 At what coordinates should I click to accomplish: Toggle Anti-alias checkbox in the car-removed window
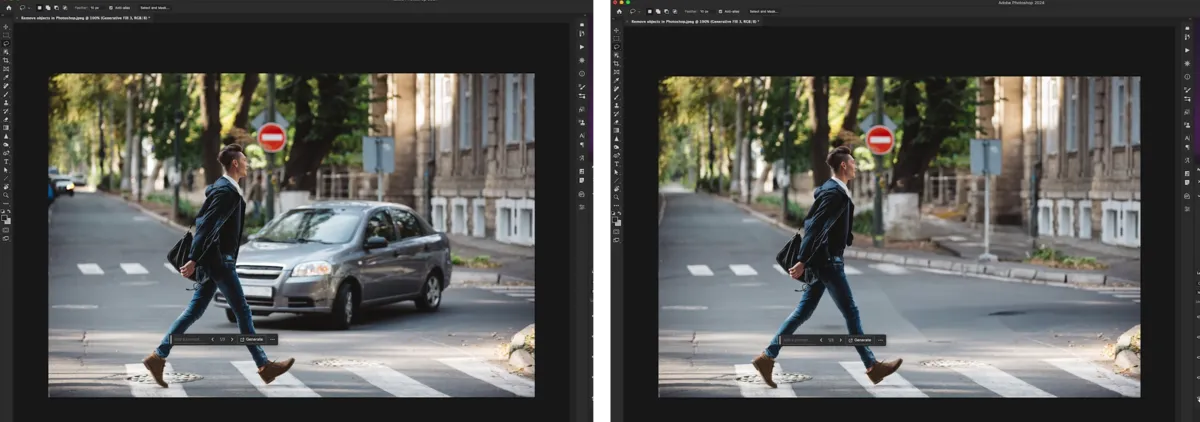(720, 12)
